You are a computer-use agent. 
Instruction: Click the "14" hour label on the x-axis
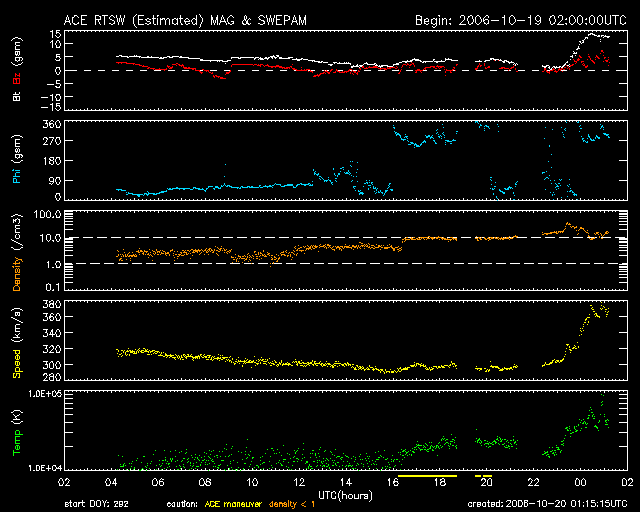coord(346,483)
